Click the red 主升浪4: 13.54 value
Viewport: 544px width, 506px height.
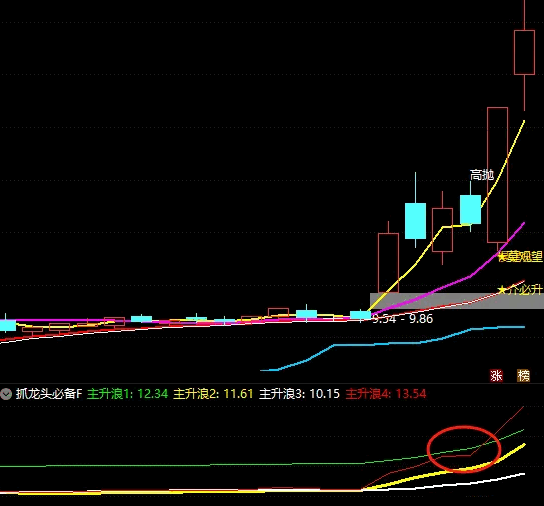(x=386, y=394)
